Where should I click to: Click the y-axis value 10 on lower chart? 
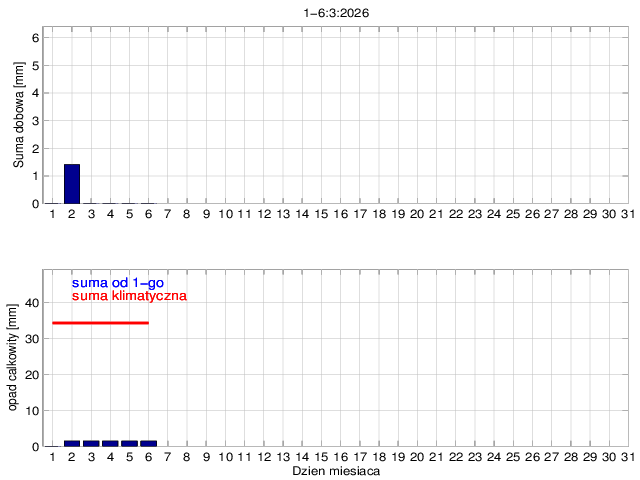tap(31, 411)
